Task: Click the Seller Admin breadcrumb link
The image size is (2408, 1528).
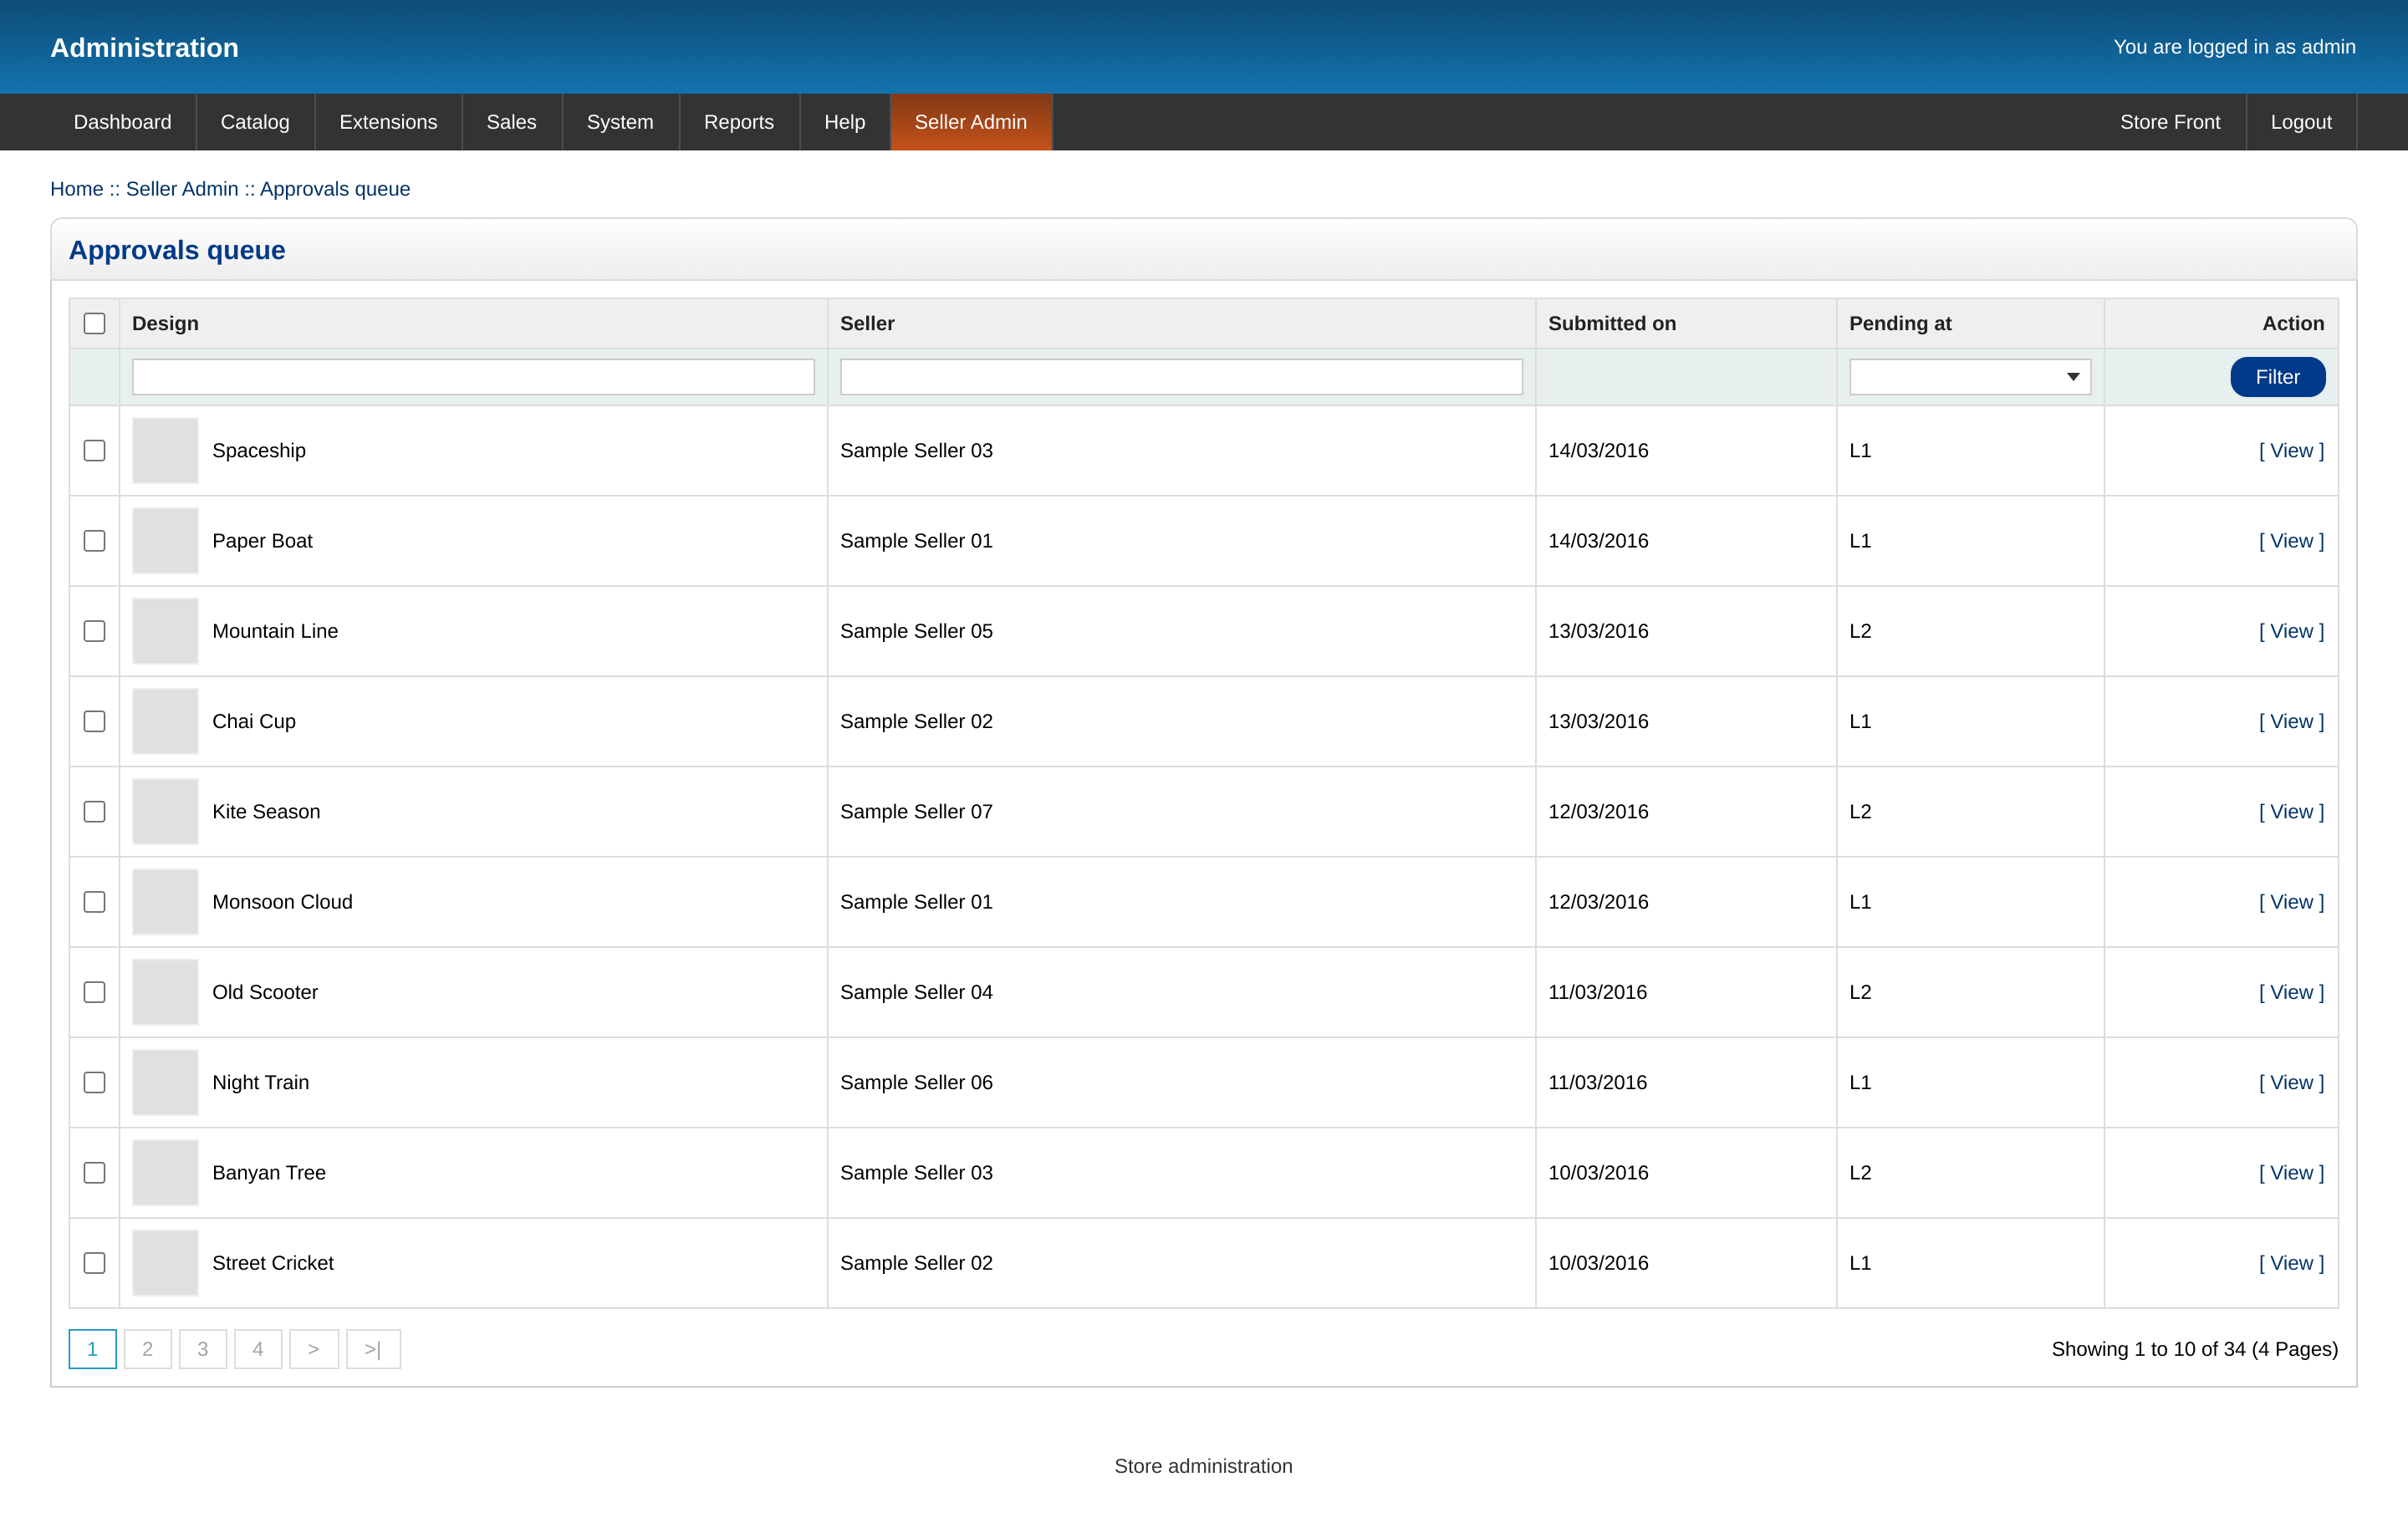Action: tap(182, 189)
